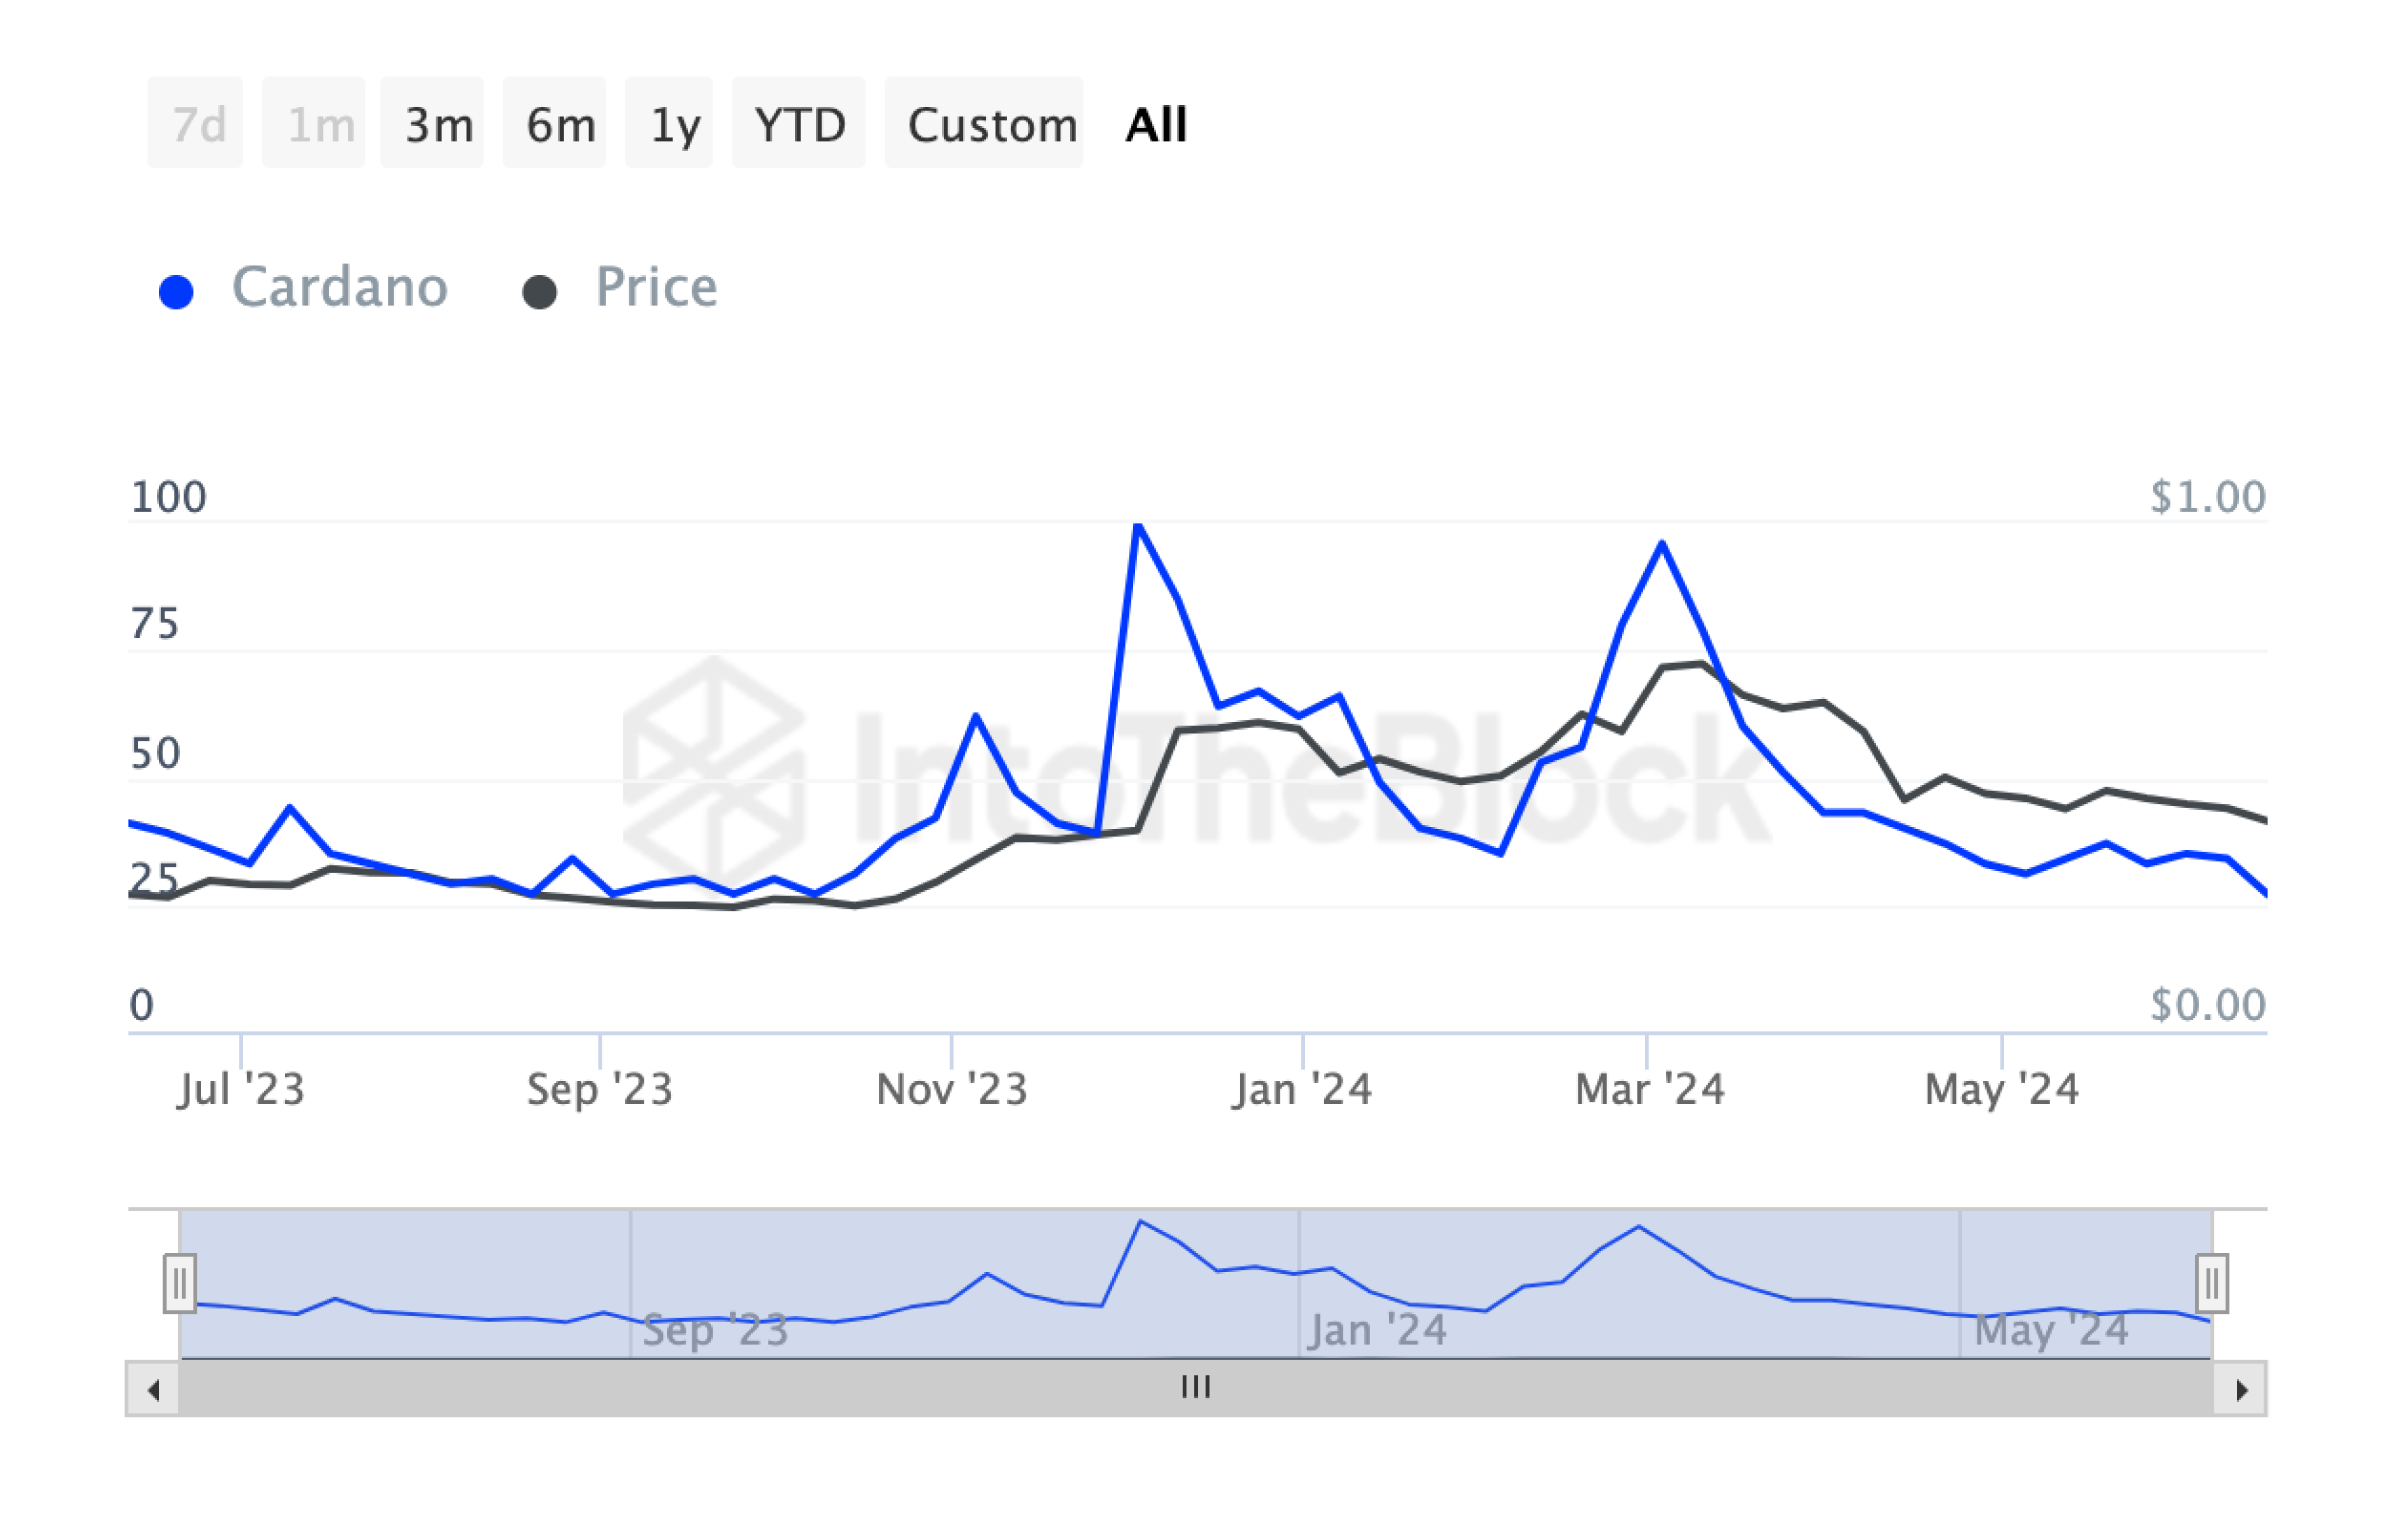
Task: Click the Cardano peak at Mar '24
Action: pyautogui.click(x=1662, y=544)
